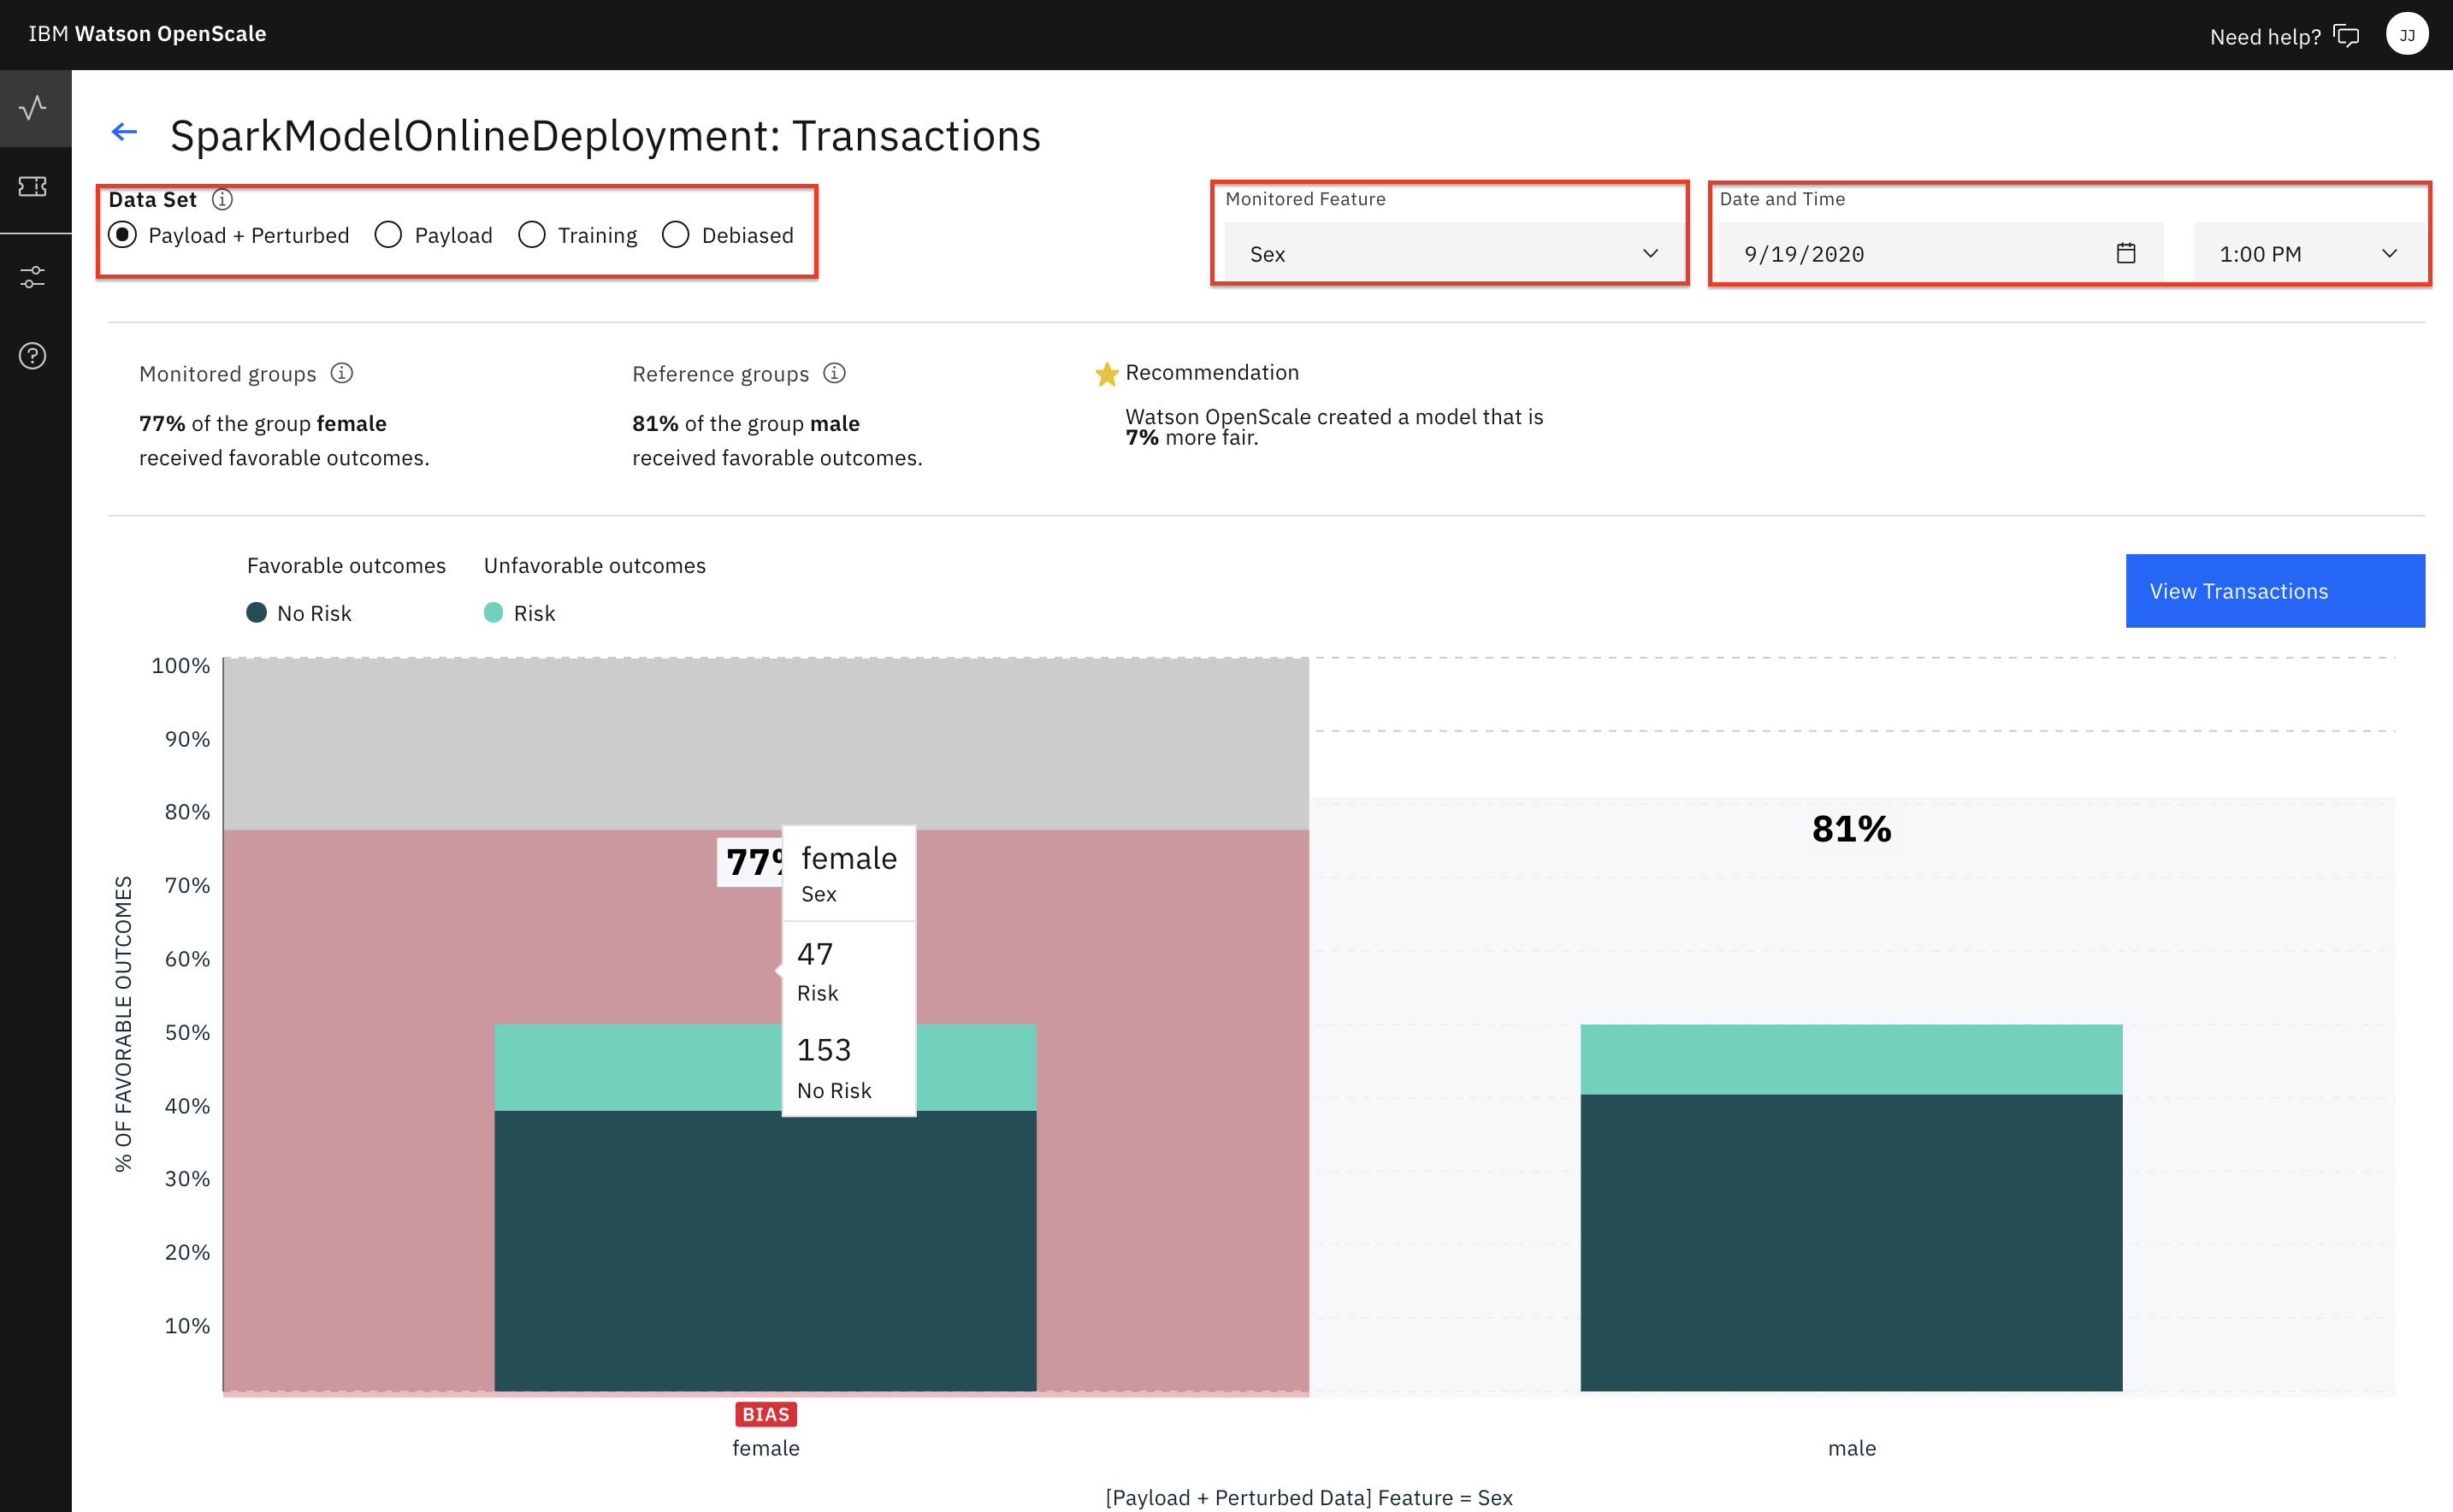Open the Sex dropdown chevron arrow

(x=1650, y=253)
